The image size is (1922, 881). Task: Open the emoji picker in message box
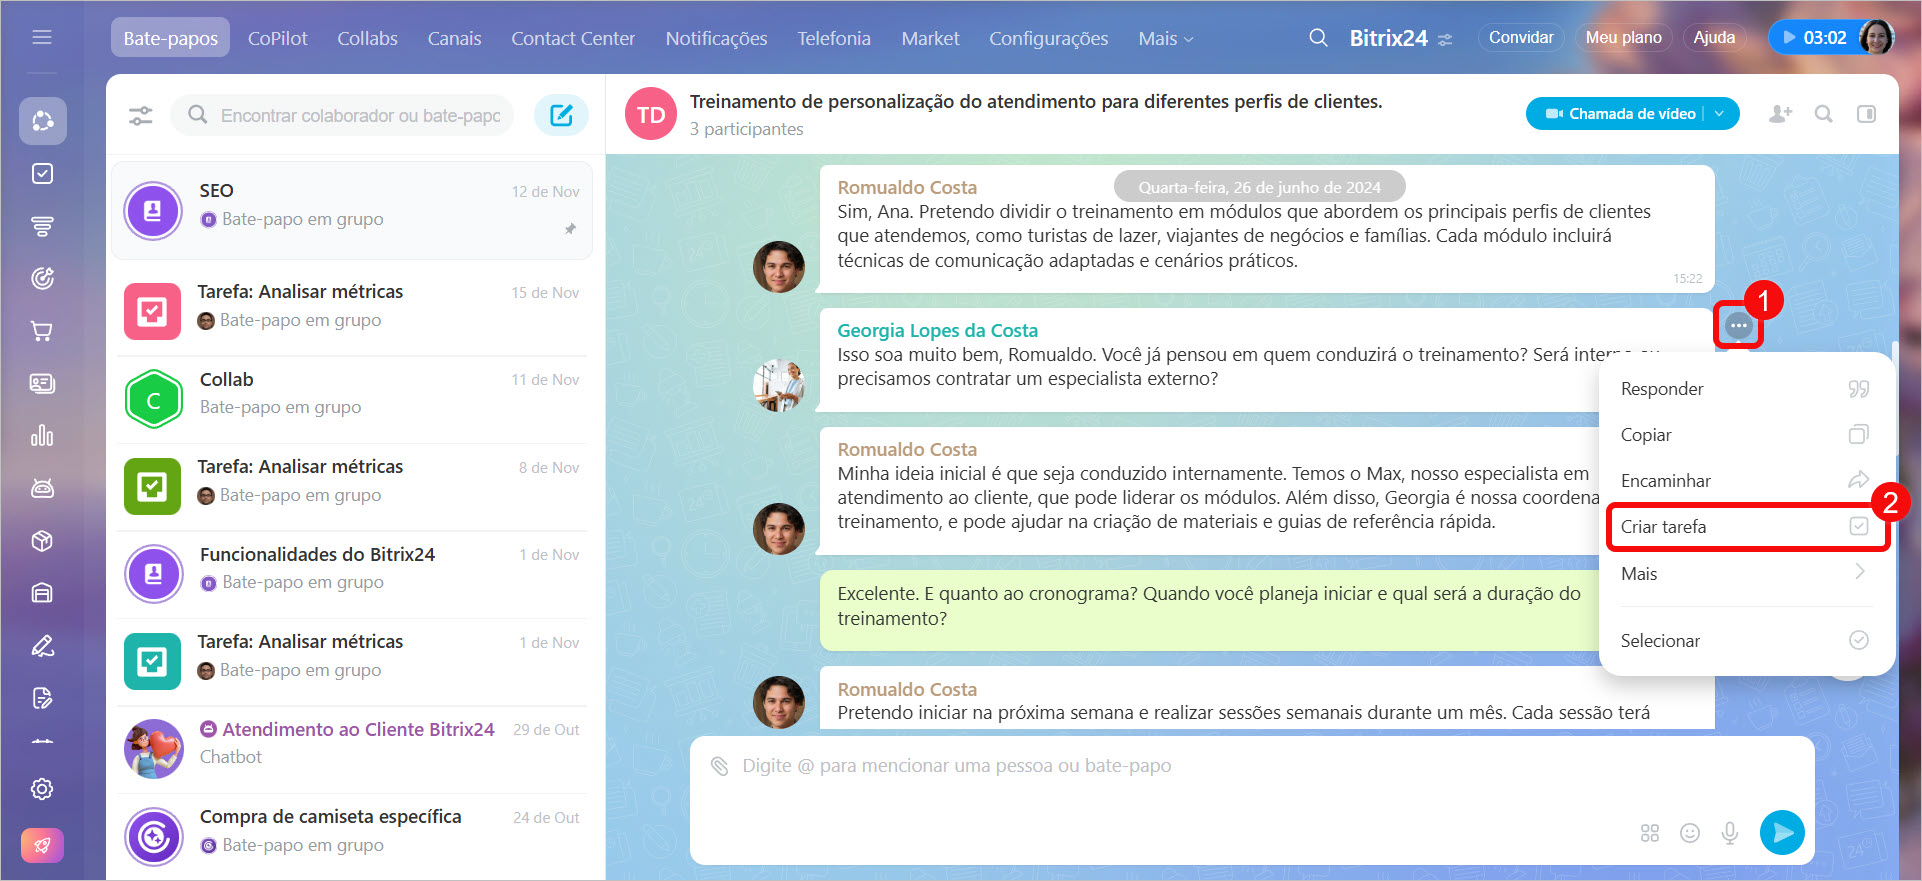click(x=1690, y=833)
